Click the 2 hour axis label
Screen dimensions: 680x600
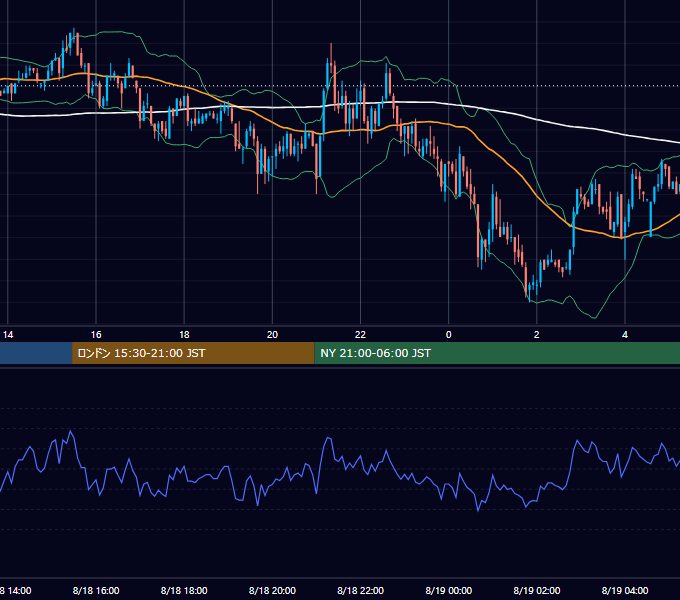point(536,335)
